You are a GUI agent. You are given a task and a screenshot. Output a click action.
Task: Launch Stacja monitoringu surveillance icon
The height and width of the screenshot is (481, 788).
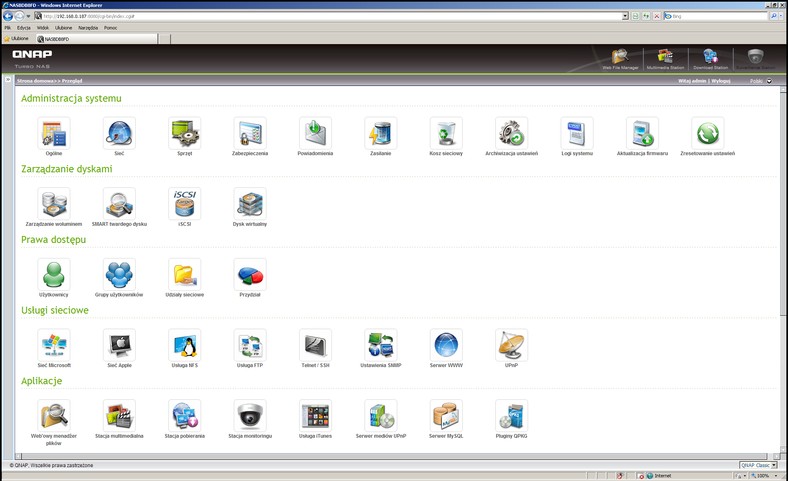(x=250, y=415)
